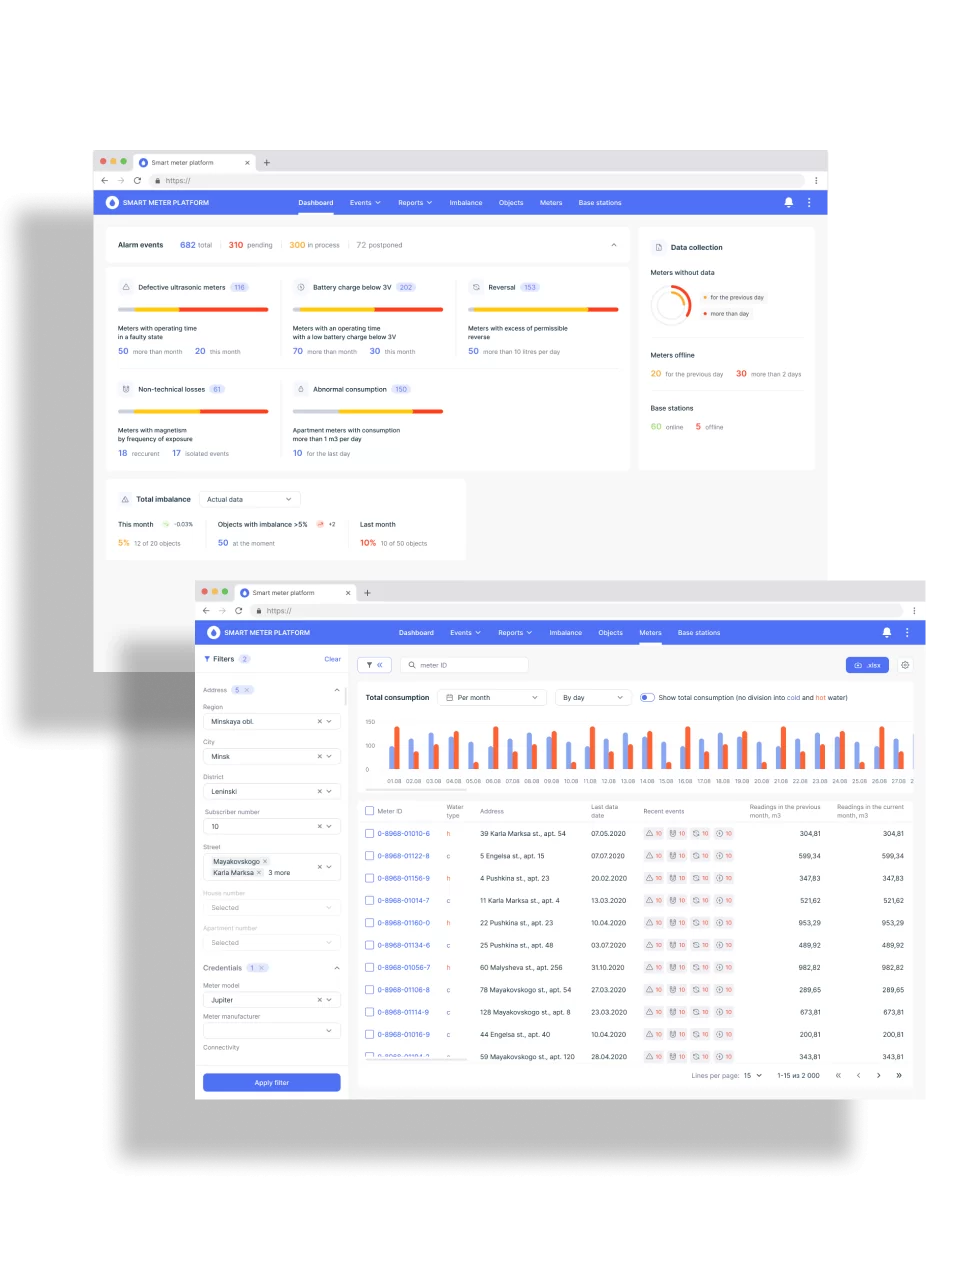Select all rows via Meter ID checkbox
This screenshot has width=961, height=1276.
click(370, 811)
